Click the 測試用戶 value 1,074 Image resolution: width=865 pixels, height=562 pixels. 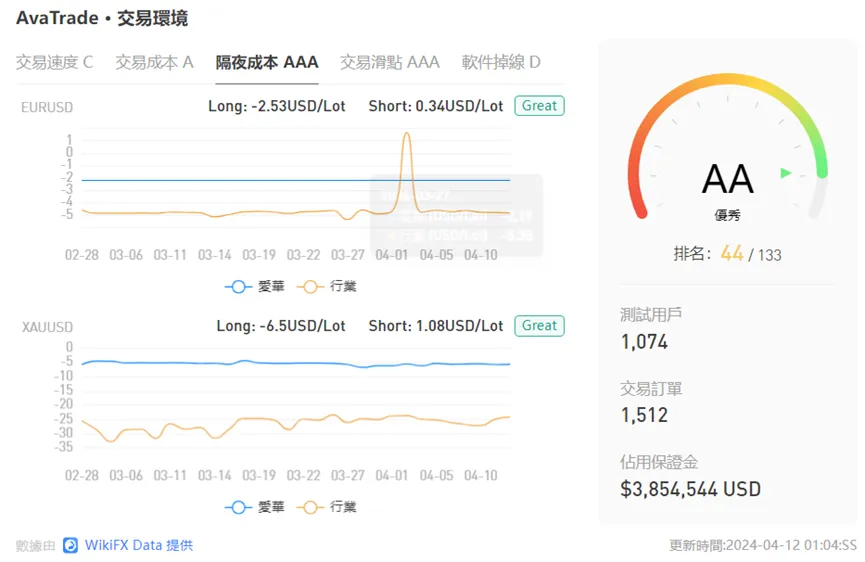644,342
